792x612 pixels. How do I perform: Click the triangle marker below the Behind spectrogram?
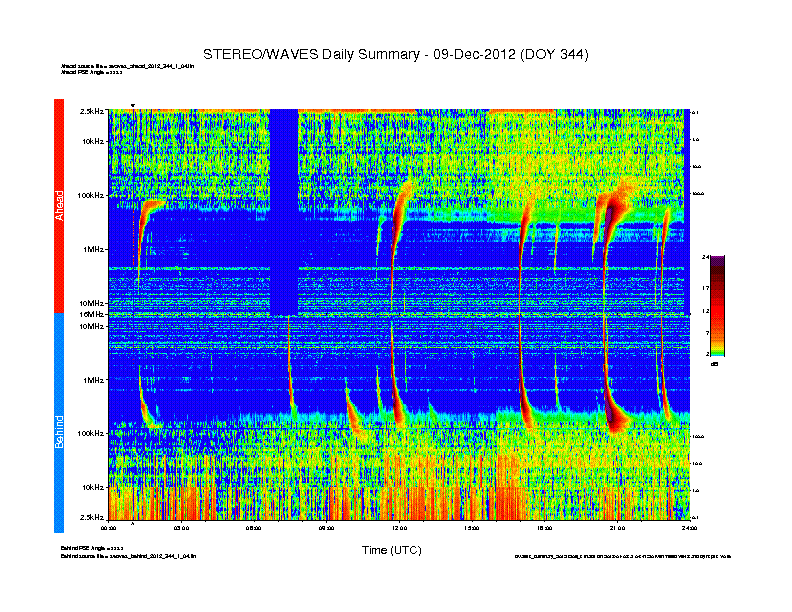pos(133,523)
